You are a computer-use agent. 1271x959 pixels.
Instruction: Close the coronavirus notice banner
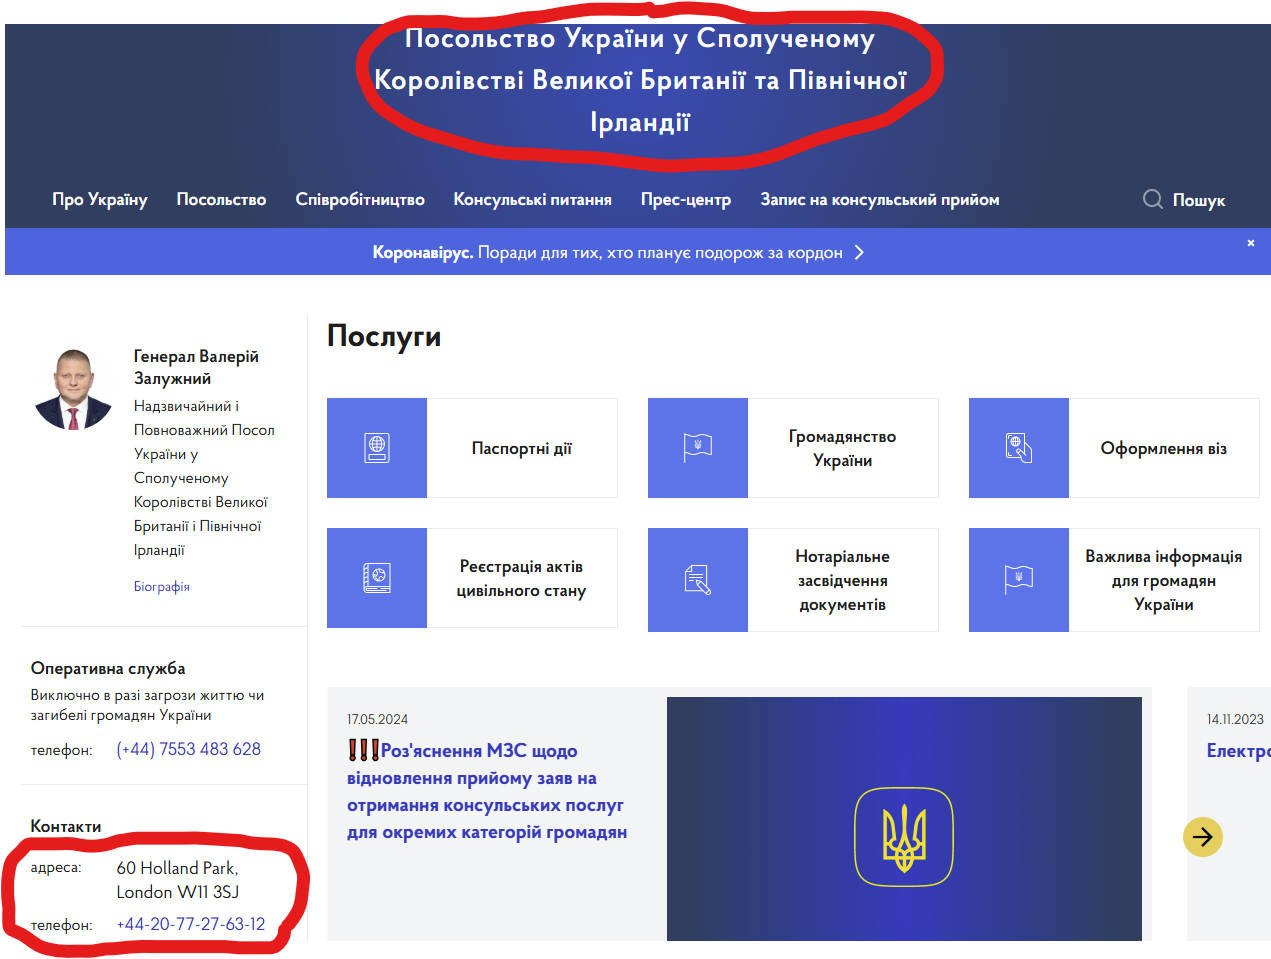click(1250, 243)
